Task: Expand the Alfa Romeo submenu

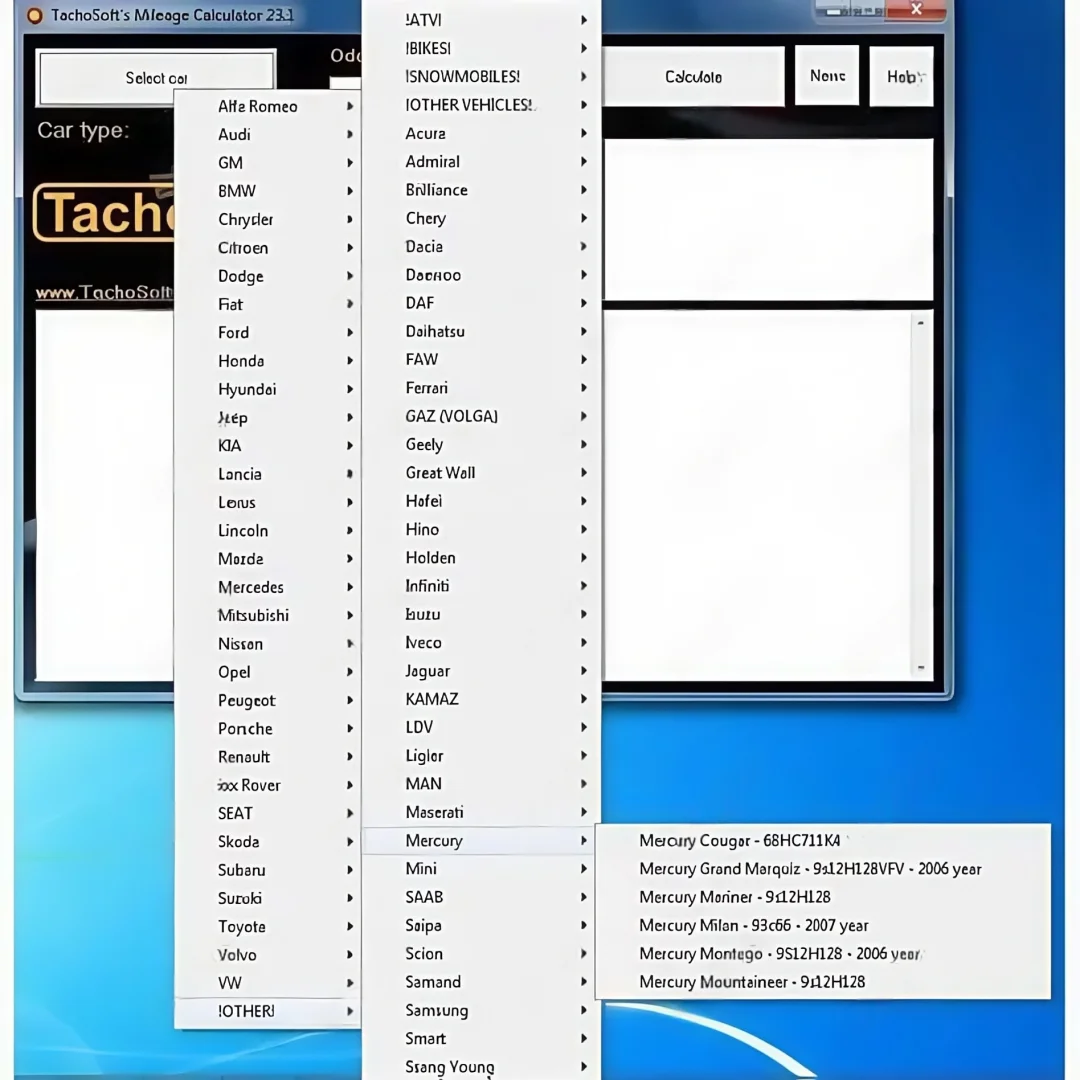Action: click(267, 106)
